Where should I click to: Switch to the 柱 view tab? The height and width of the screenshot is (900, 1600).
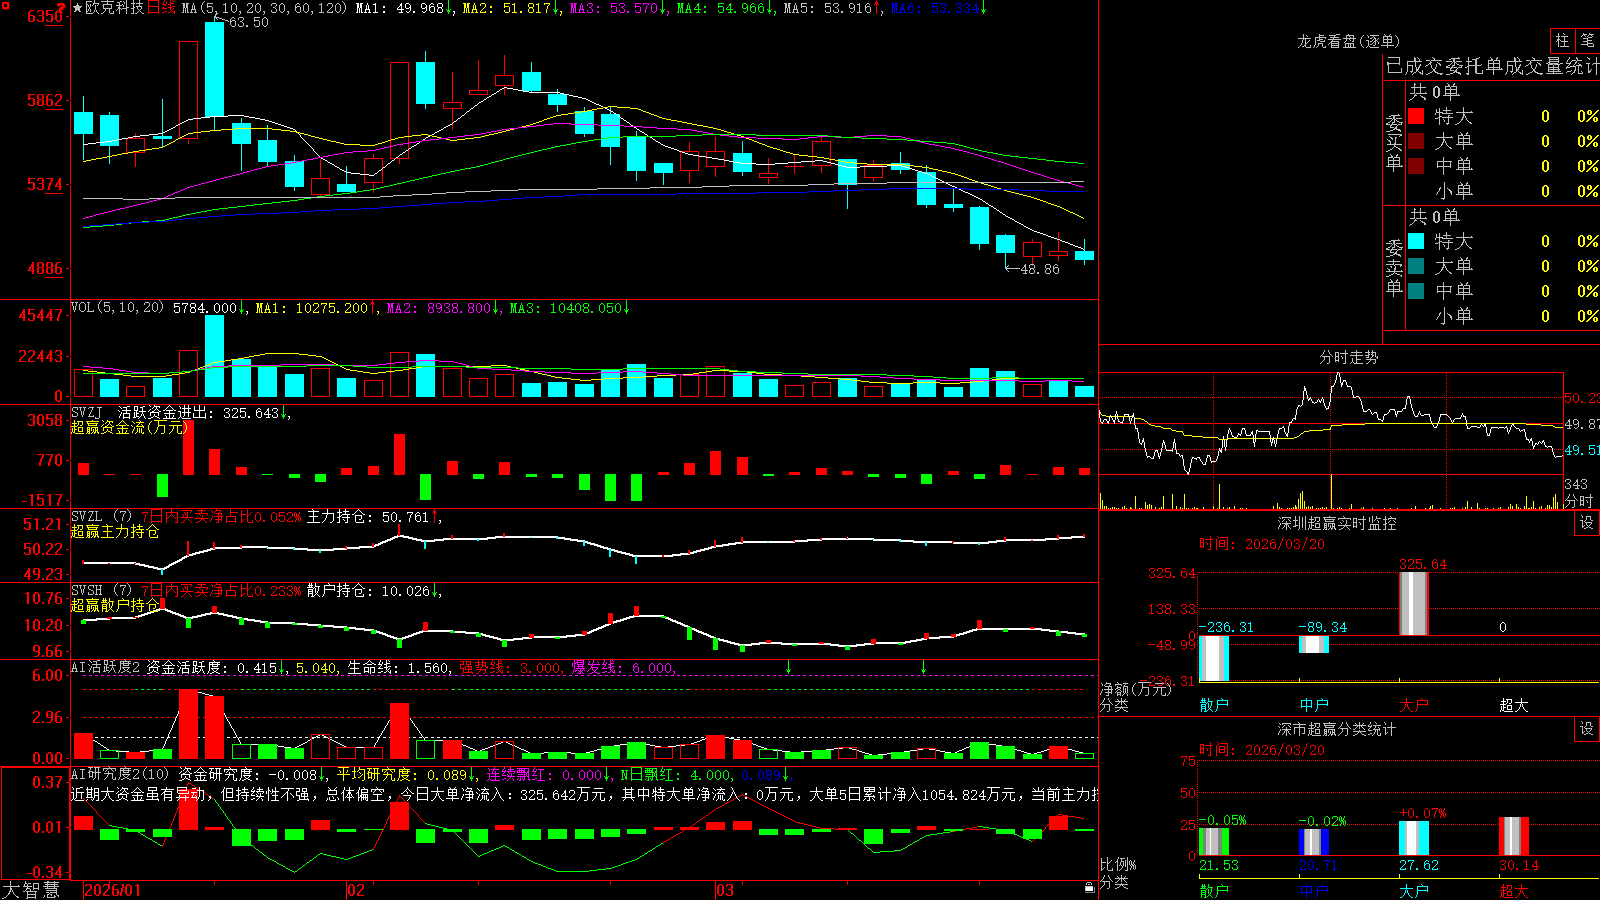point(1562,40)
